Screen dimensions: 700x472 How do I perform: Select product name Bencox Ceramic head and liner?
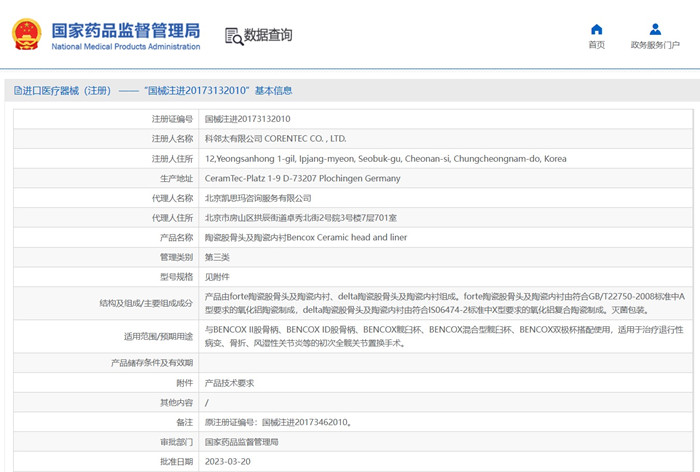(x=306, y=238)
